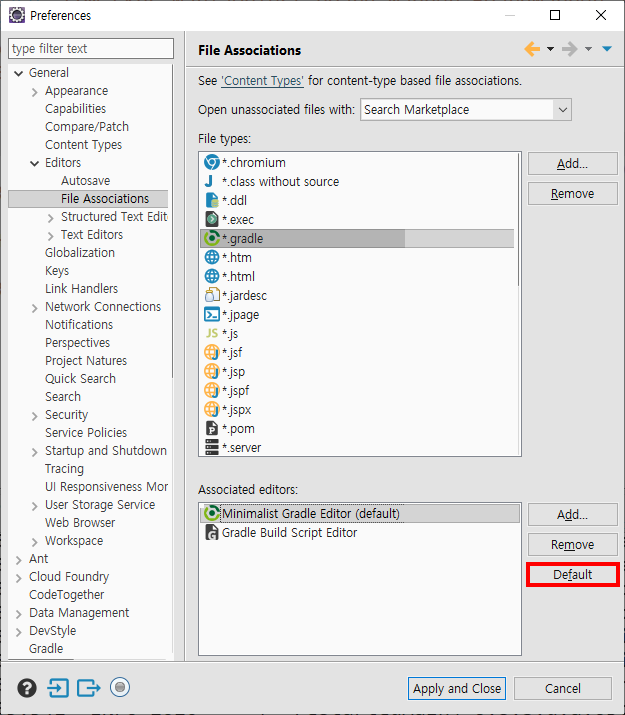This screenshot has height=715, width=625.
Task: Select the *.class without source icon
Action: [x=210, y=181]
